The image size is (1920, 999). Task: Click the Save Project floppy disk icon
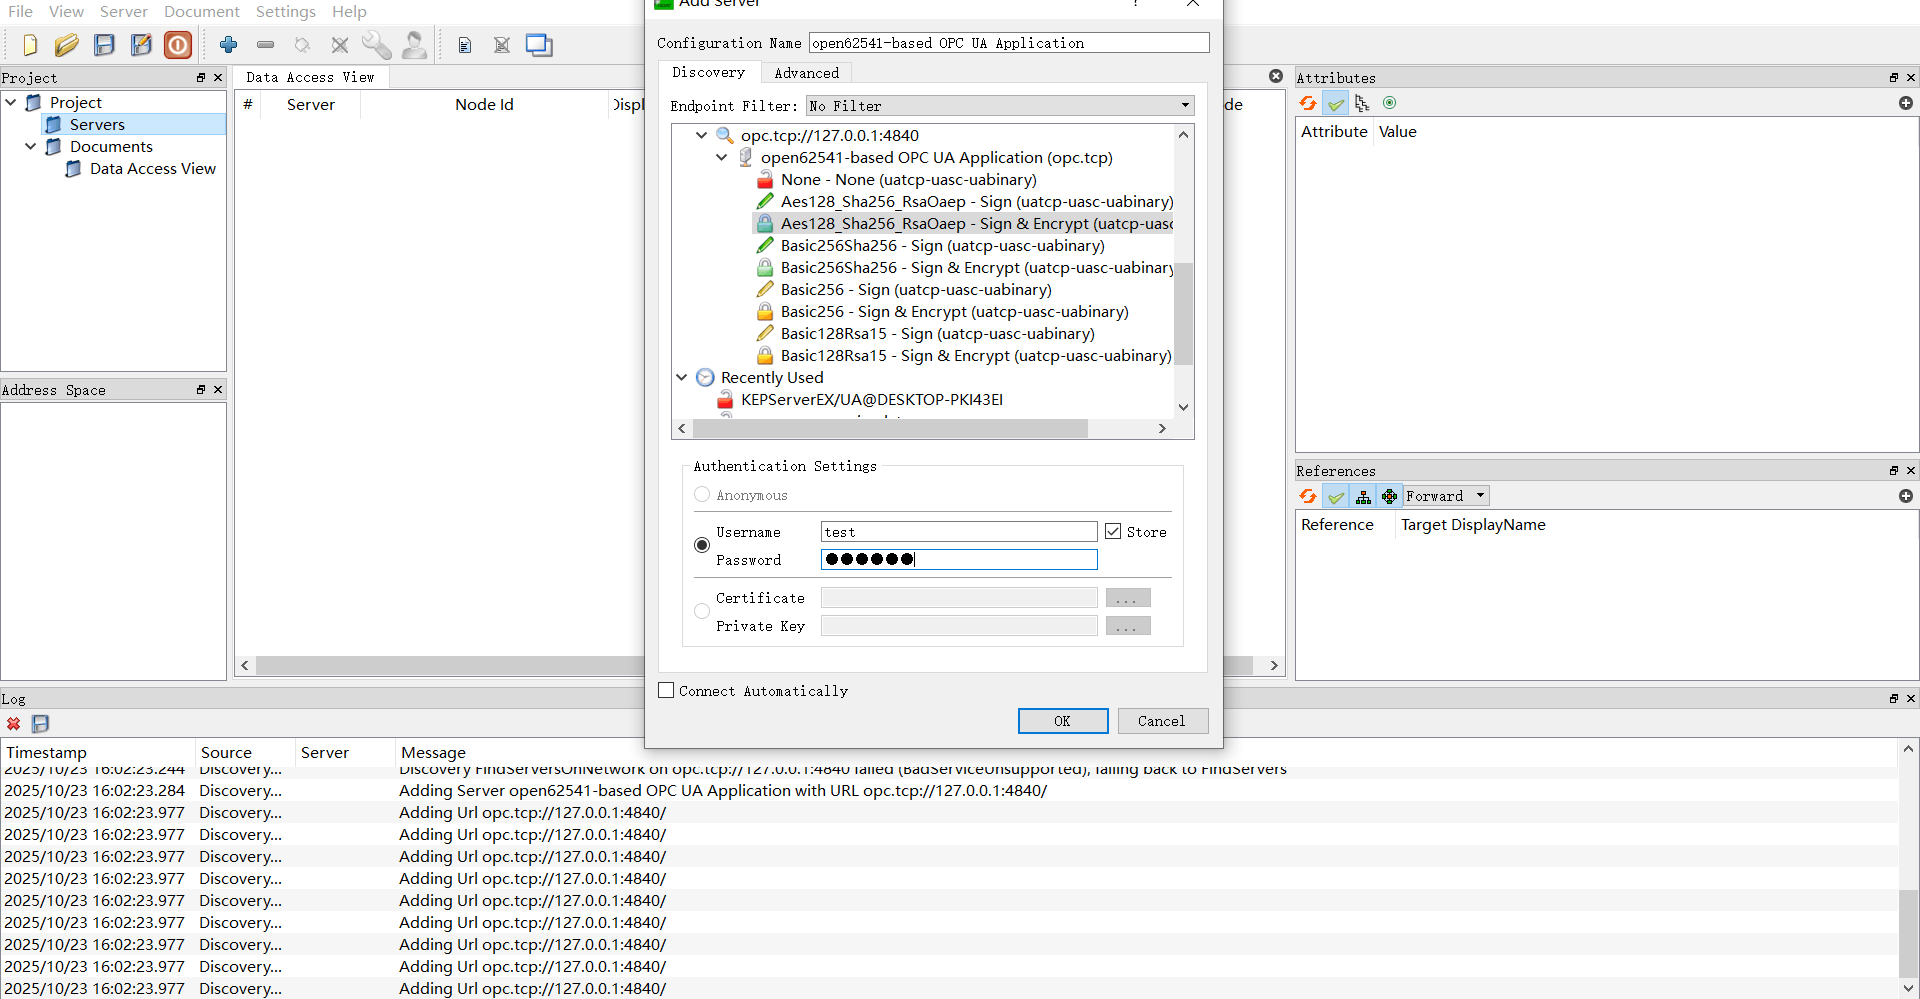click(x=104, y=45)
